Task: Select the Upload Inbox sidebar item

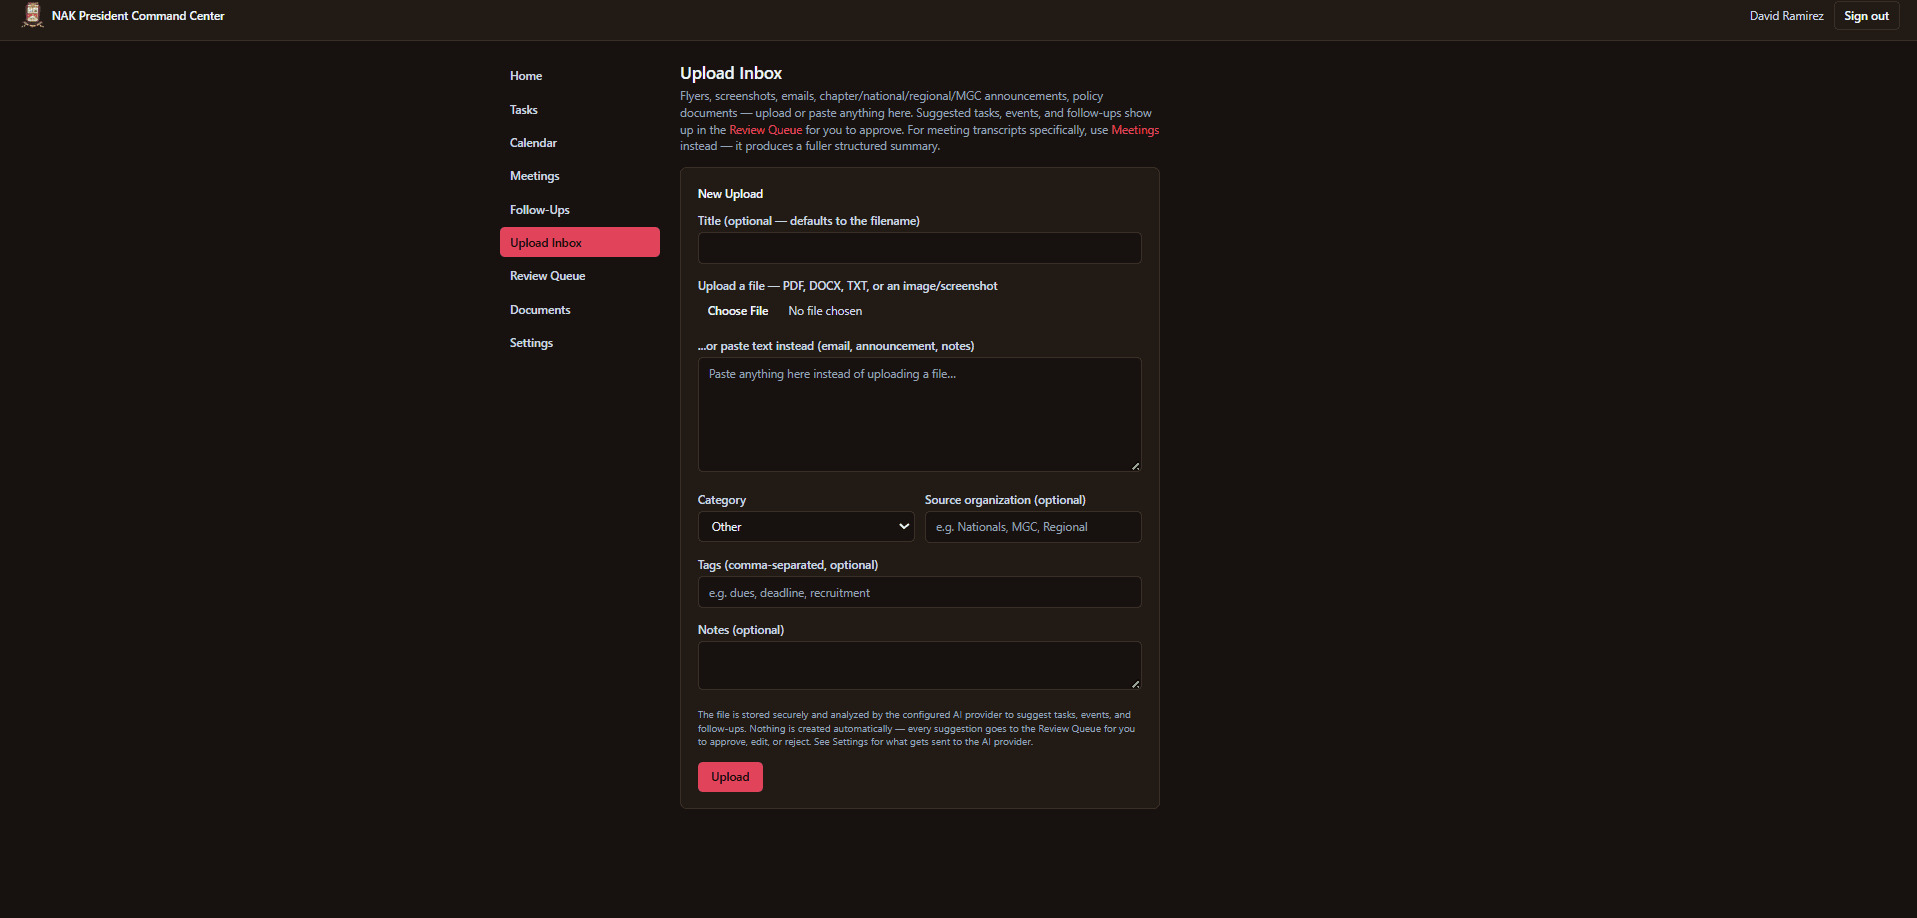Action: pos(579,242)
